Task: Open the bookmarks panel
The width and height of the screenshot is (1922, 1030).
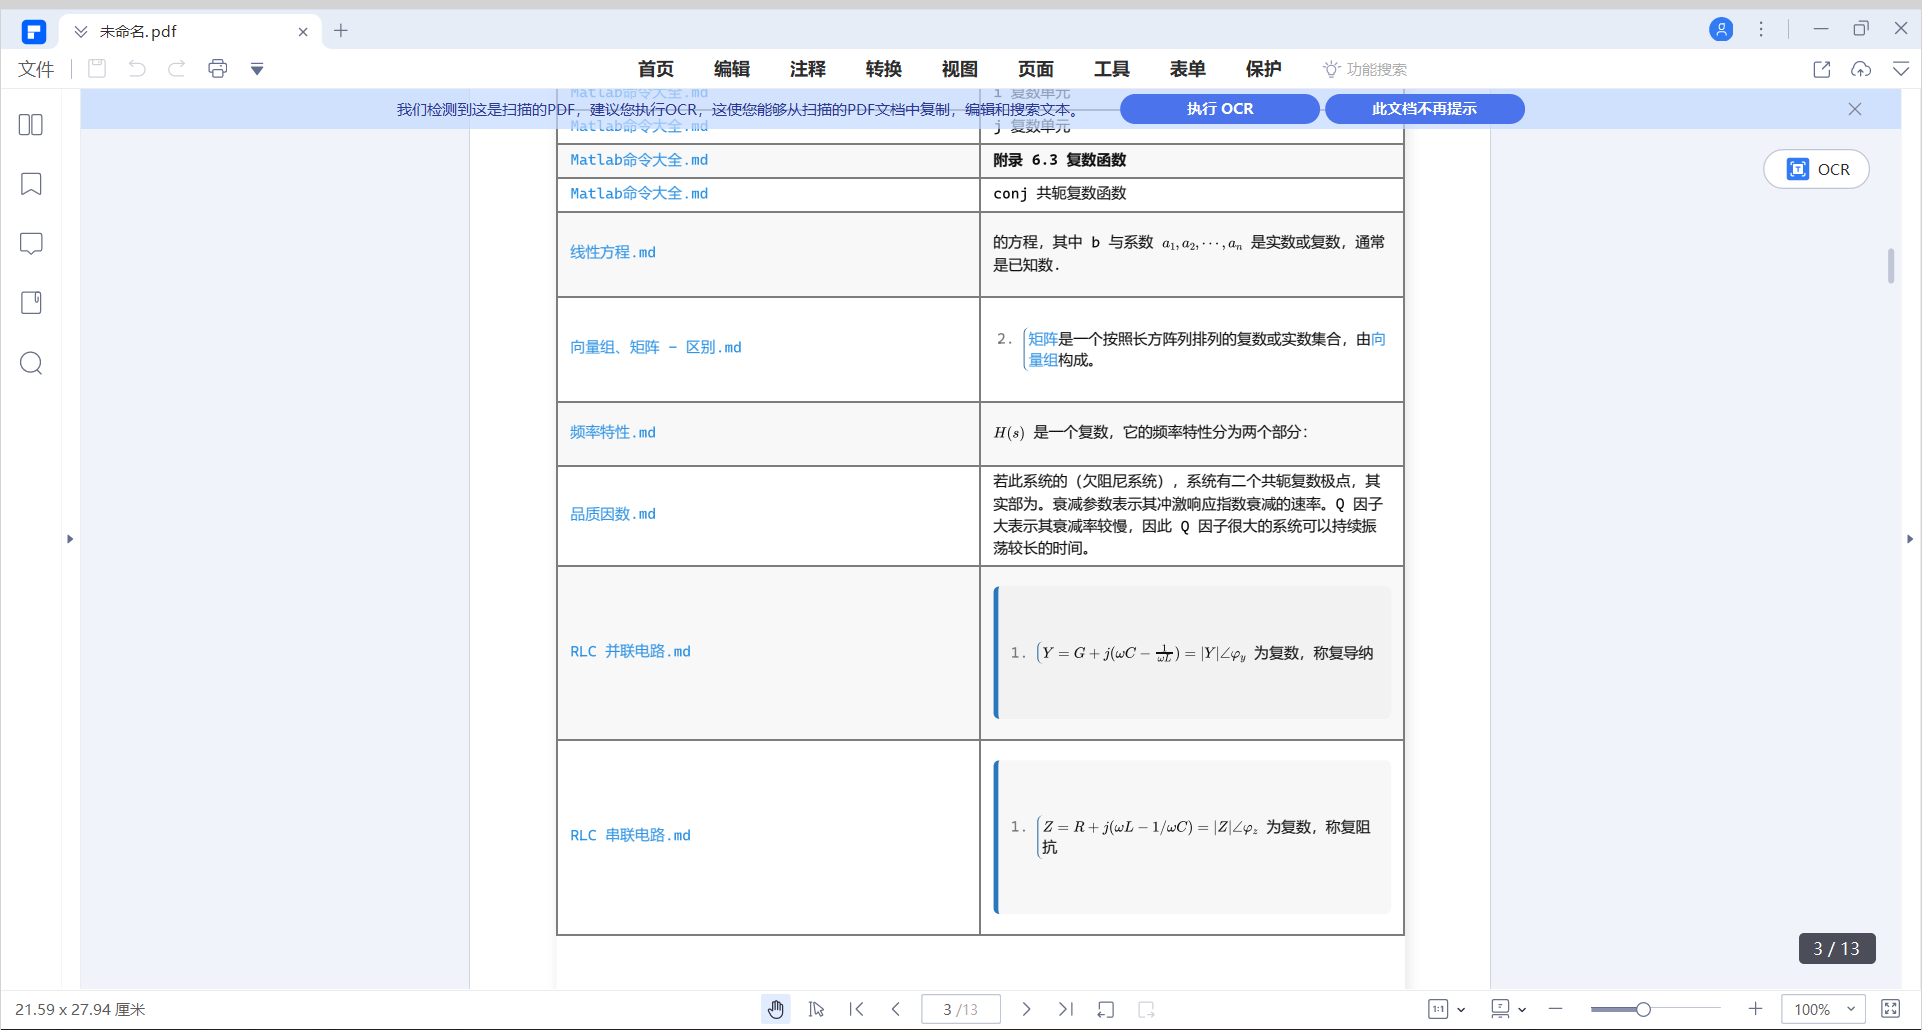Action: pos(31,184)
